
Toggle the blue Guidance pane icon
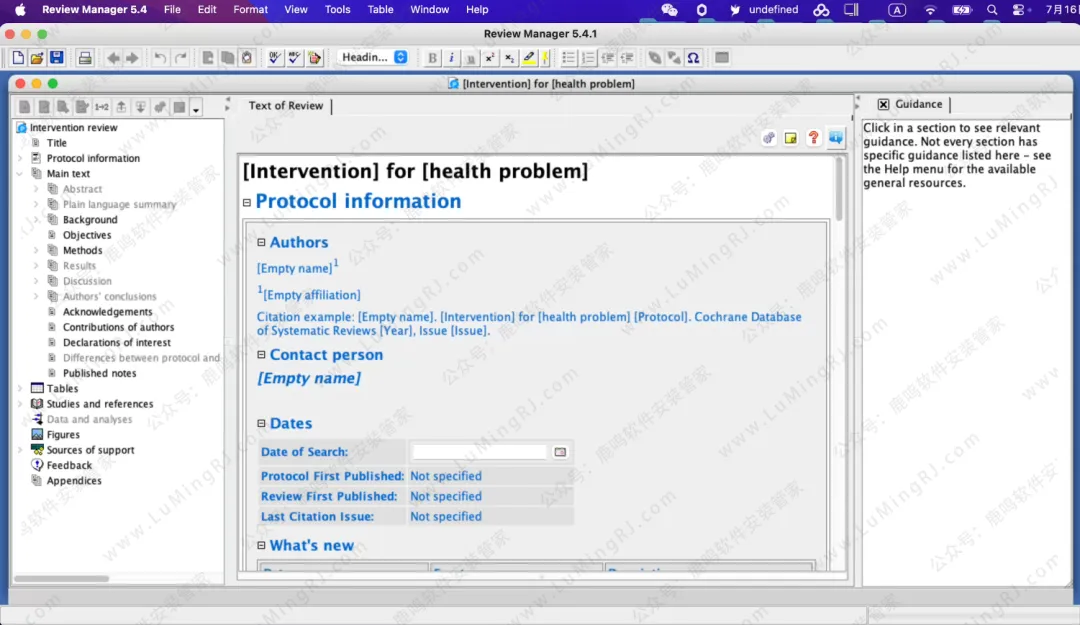pyautogui.click(x=835, y=138)
